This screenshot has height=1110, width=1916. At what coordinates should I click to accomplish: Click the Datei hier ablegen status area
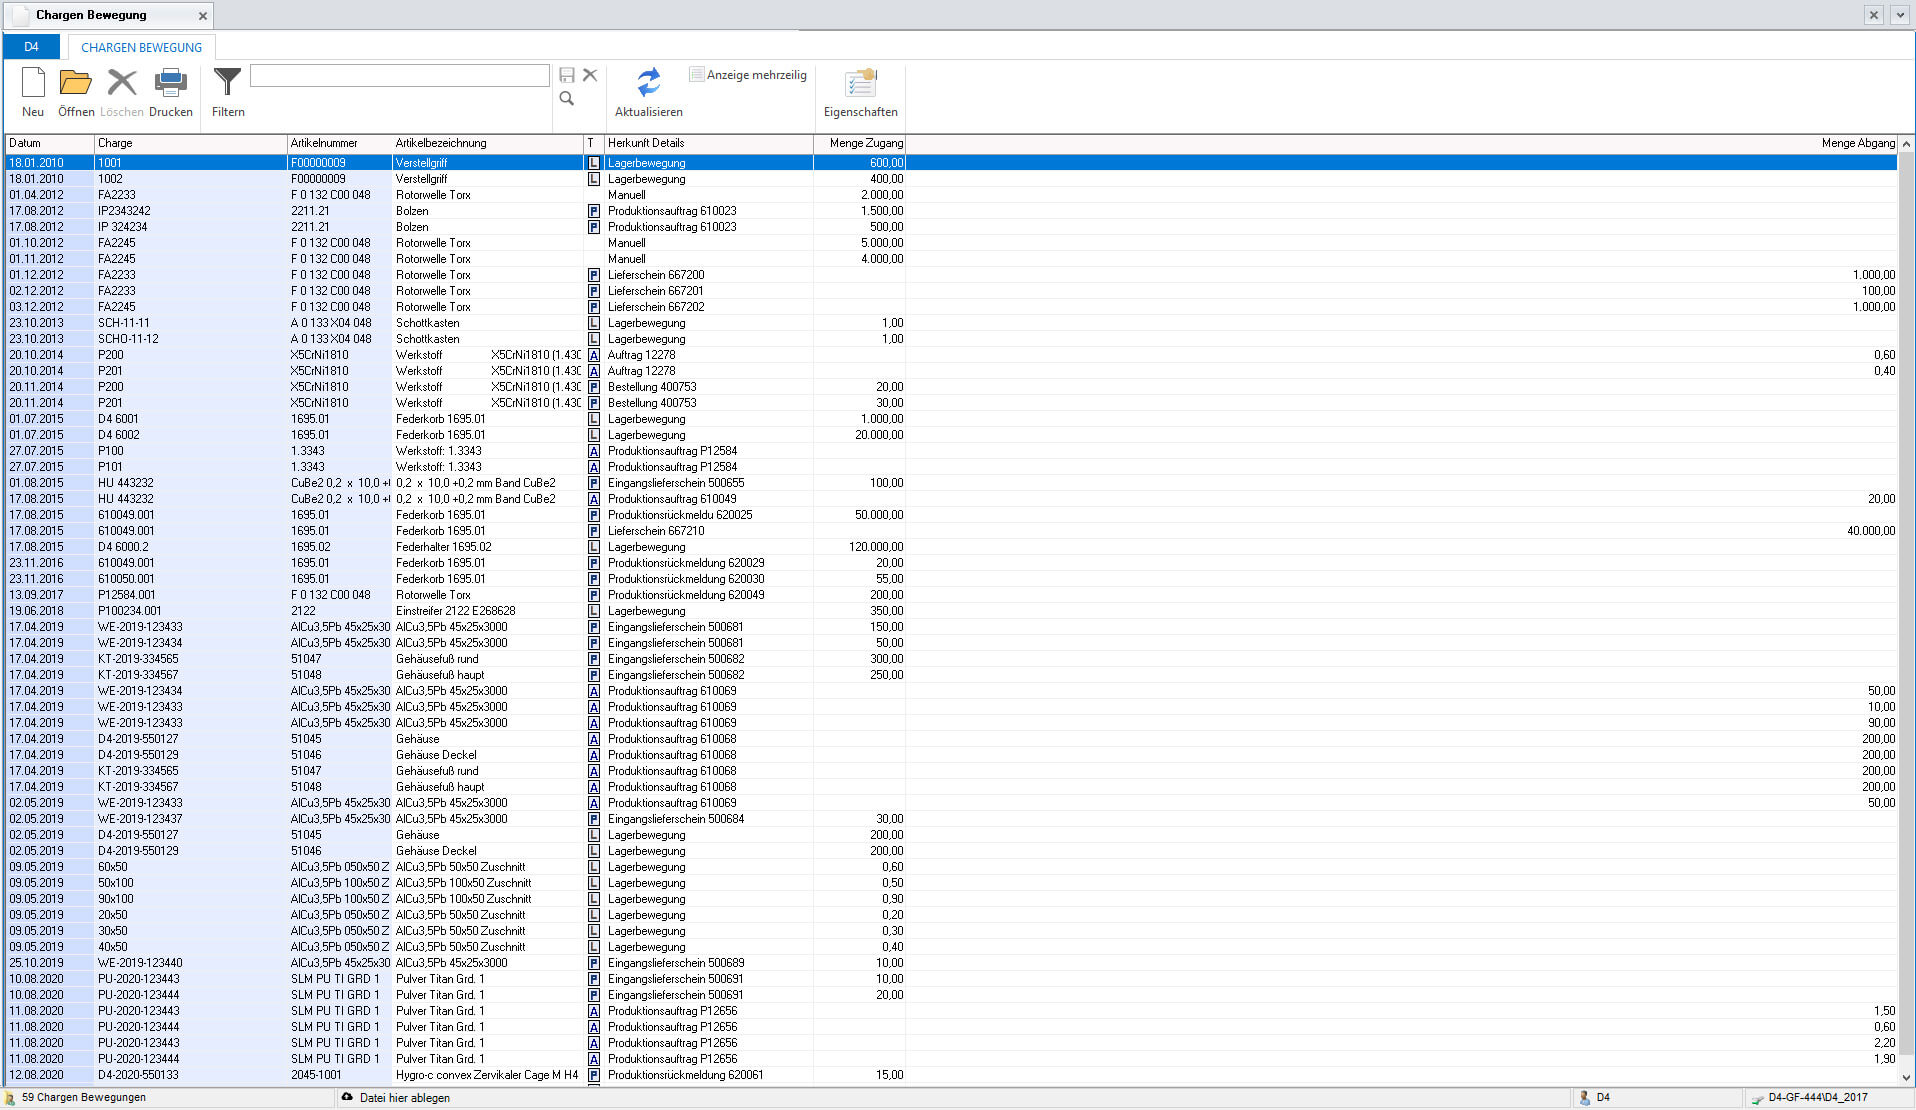click(404, 1098)
